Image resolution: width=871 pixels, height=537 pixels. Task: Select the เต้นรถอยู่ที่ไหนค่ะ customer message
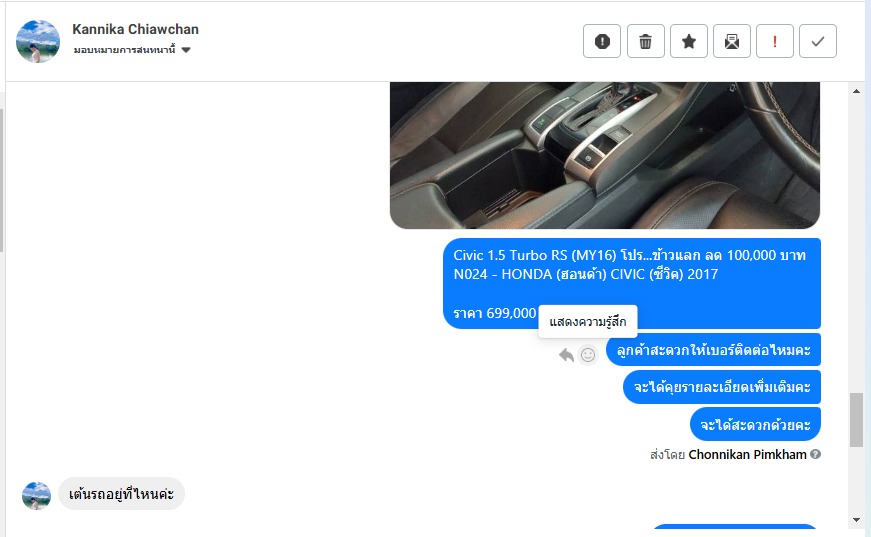pyautogui.click(x=121, y=494)
